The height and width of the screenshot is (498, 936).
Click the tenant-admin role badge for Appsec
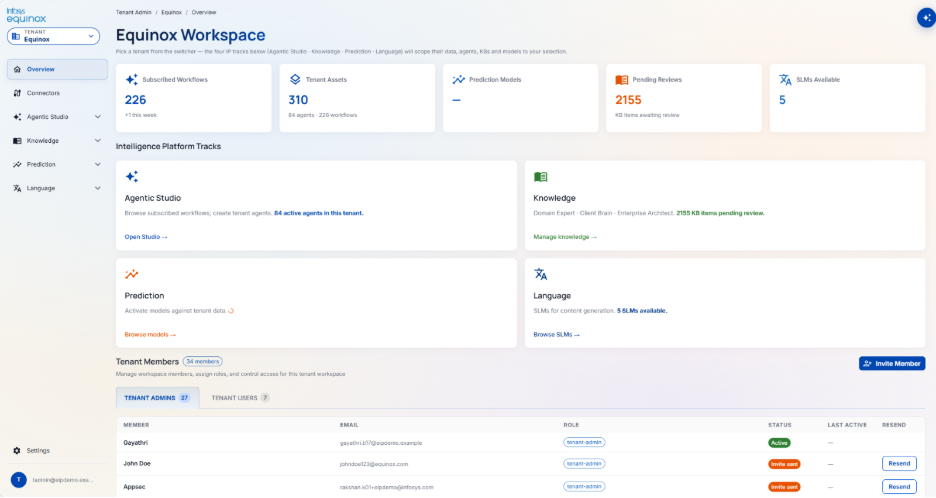click(584, 487)
